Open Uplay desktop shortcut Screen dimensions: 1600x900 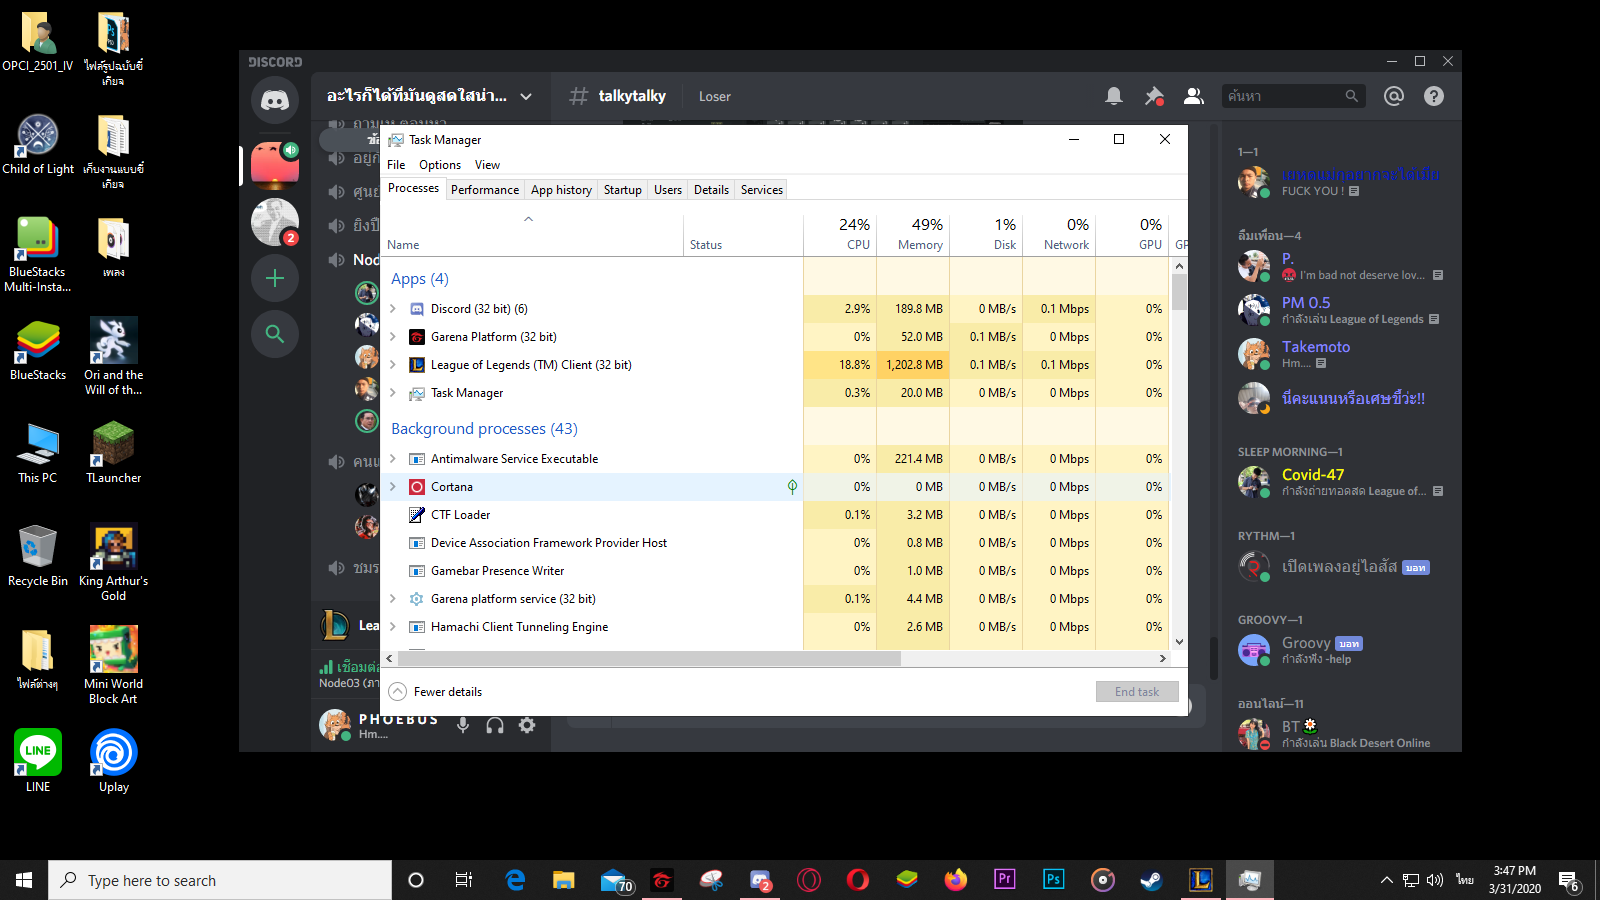pyautogui.click(x=113, y=761)
